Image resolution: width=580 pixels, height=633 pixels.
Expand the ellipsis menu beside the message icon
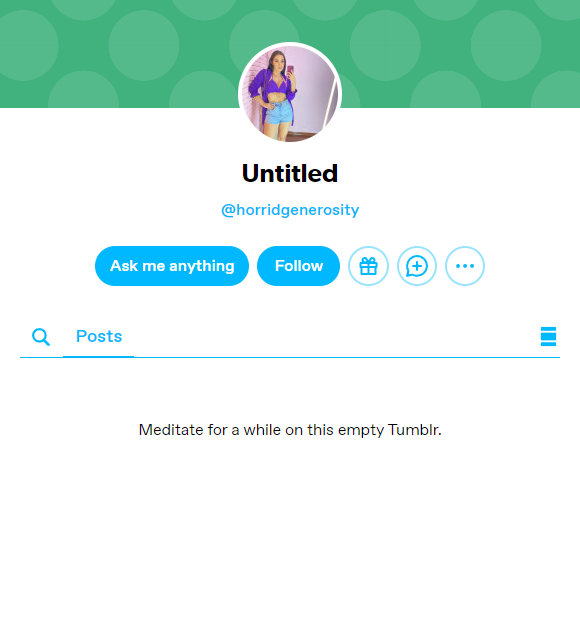tap(465, 266)
